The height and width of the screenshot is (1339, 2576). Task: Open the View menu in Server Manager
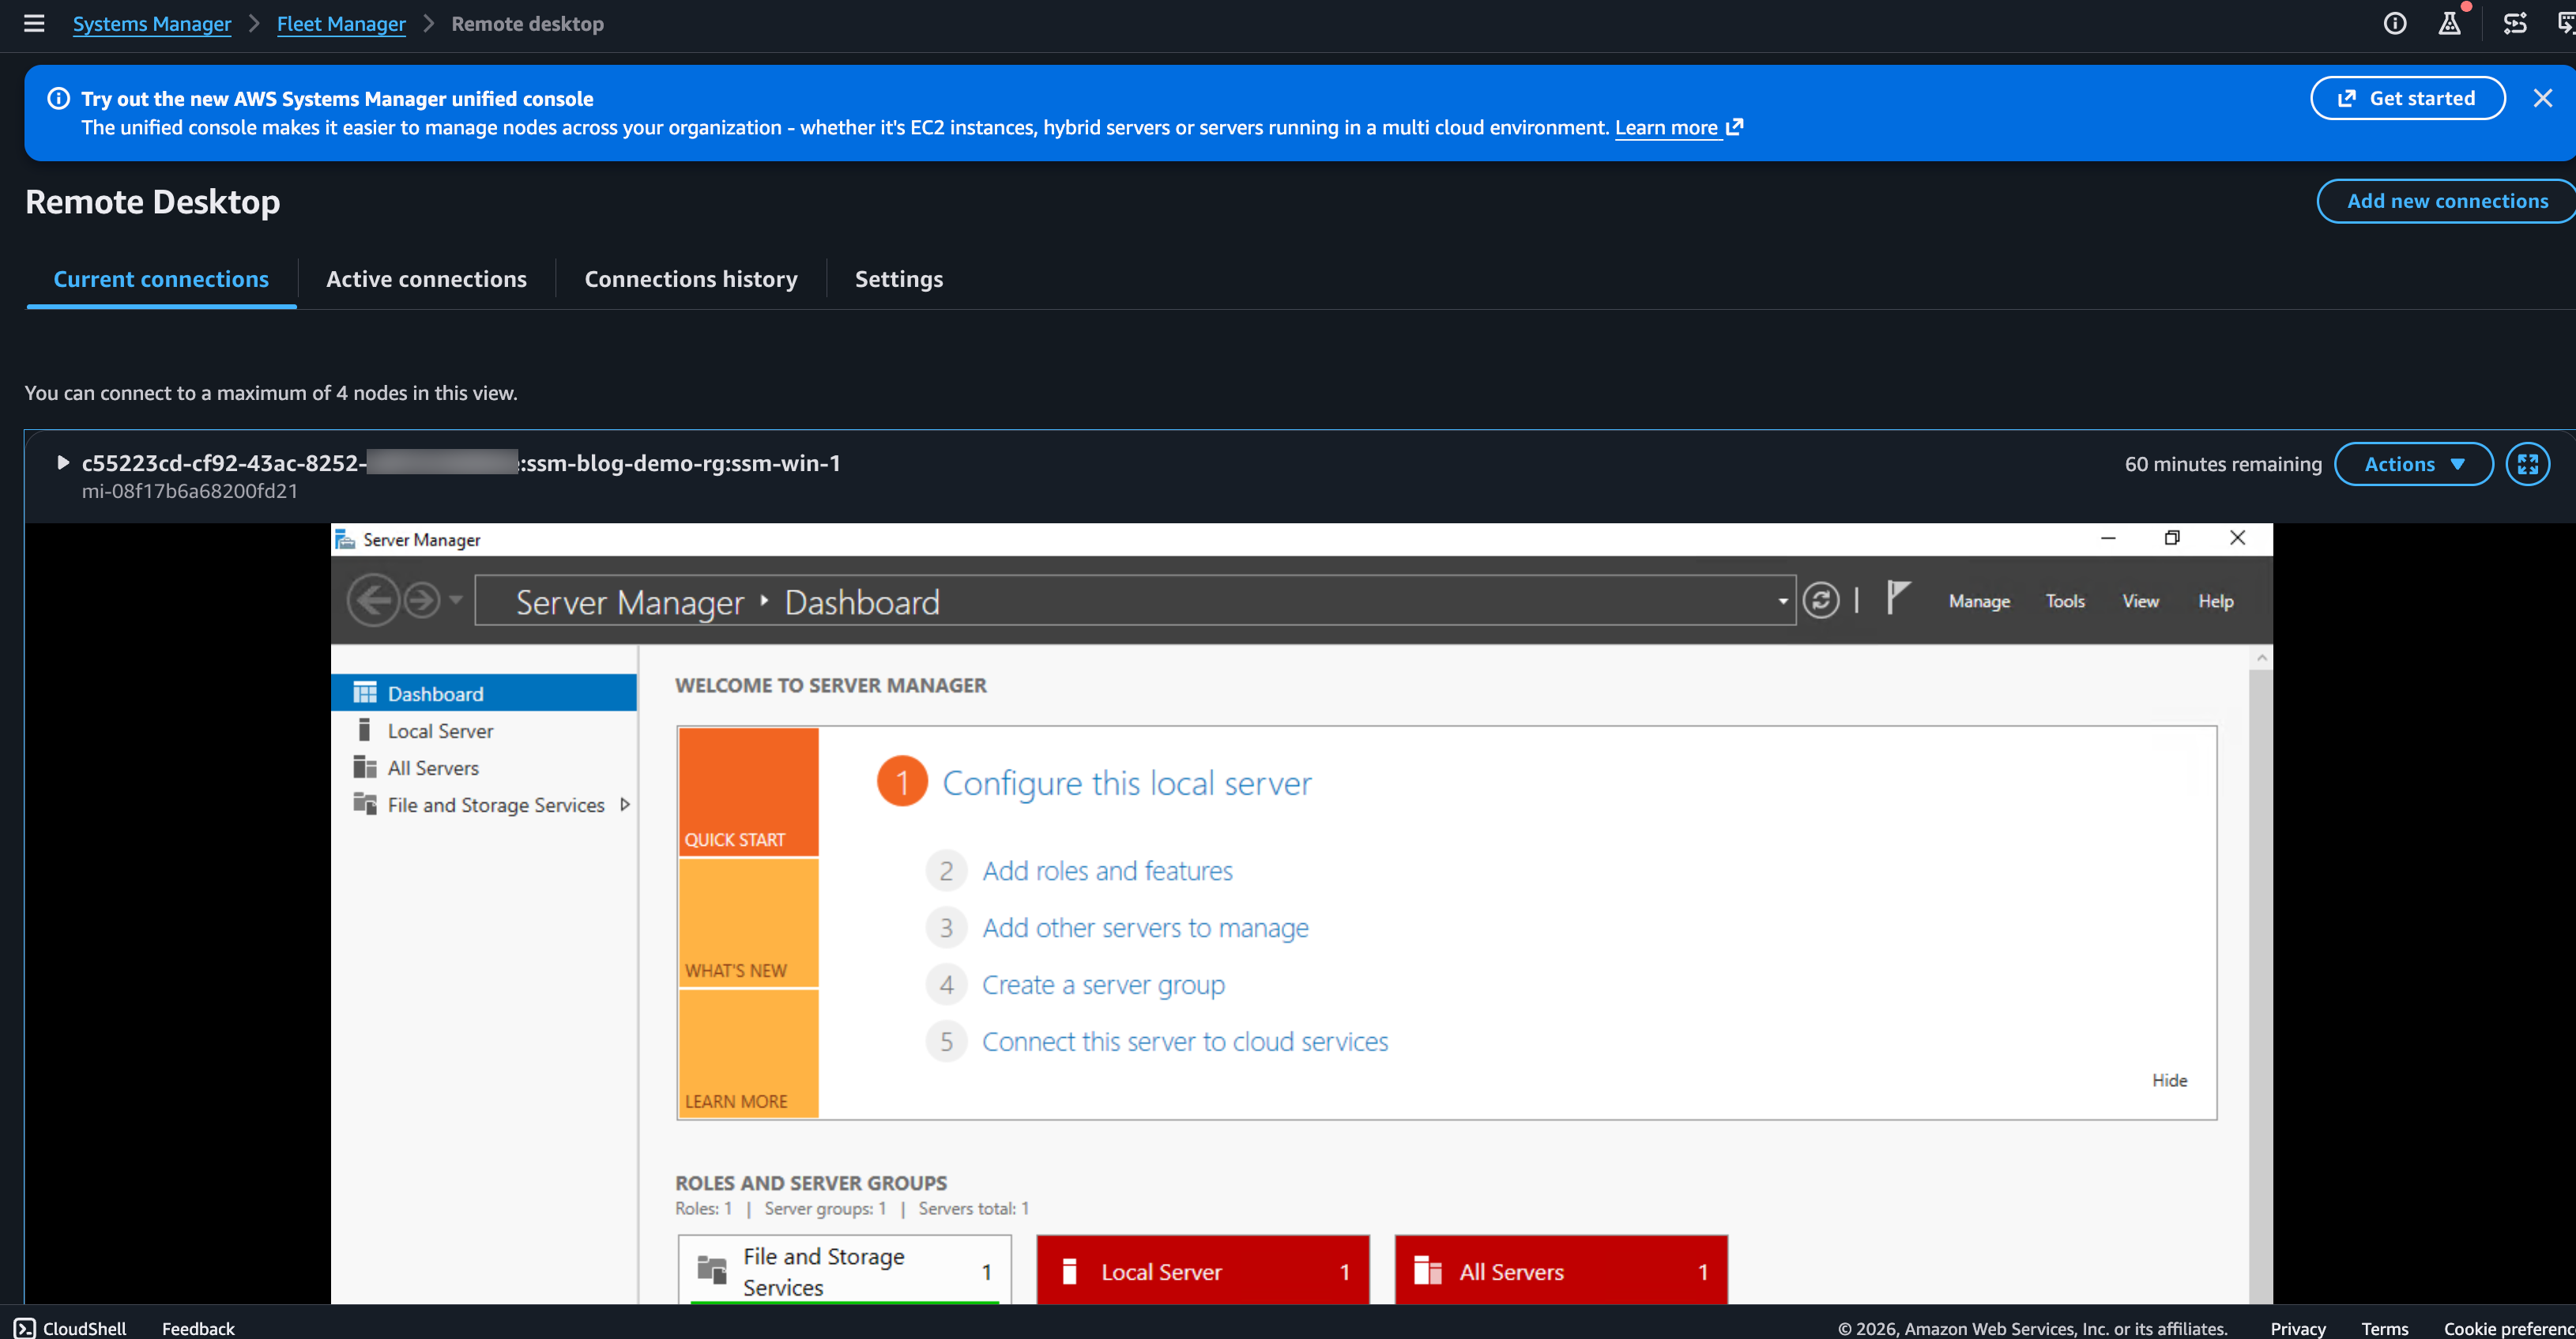(x=2140, y=601)
